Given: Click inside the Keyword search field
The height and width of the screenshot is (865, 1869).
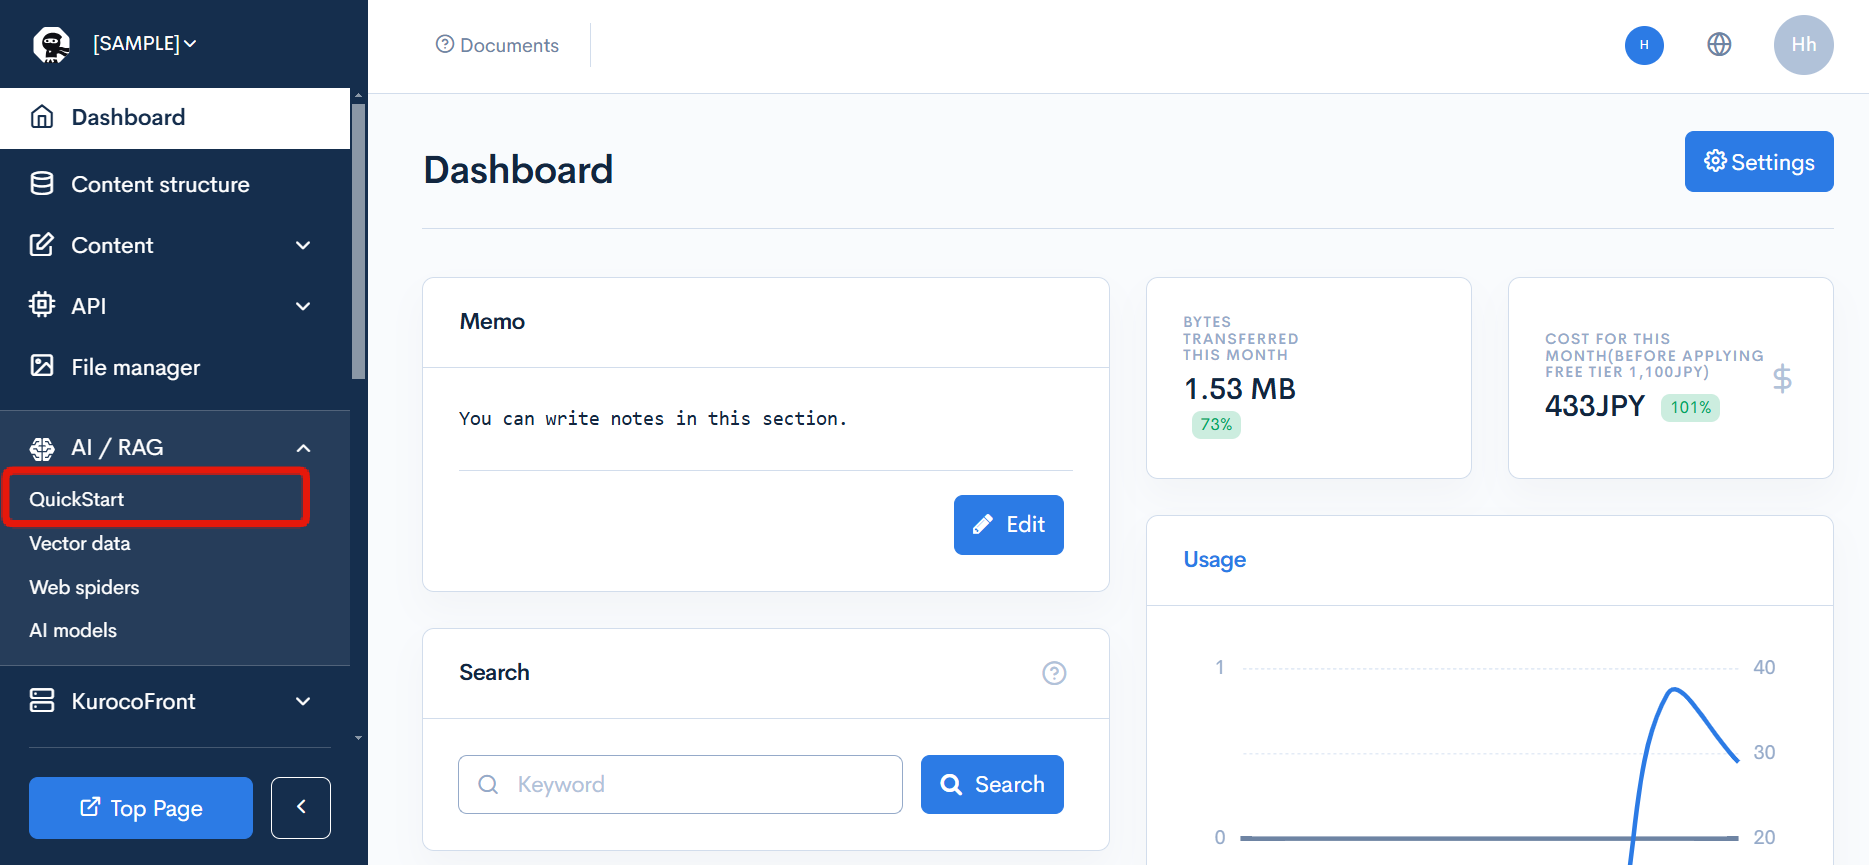Looking at the screenshot, I should click(680, 784).
